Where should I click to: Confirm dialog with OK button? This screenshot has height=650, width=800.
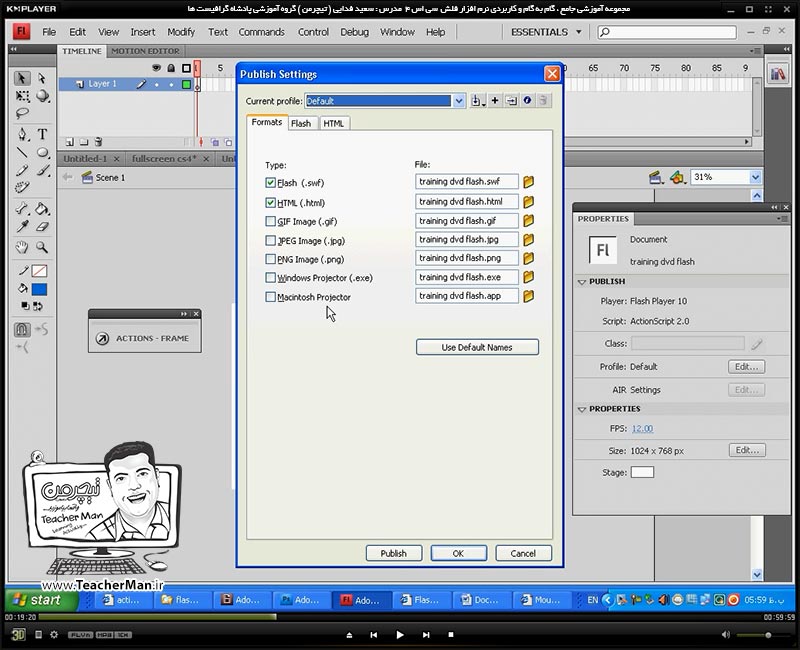tap(458, 554)
